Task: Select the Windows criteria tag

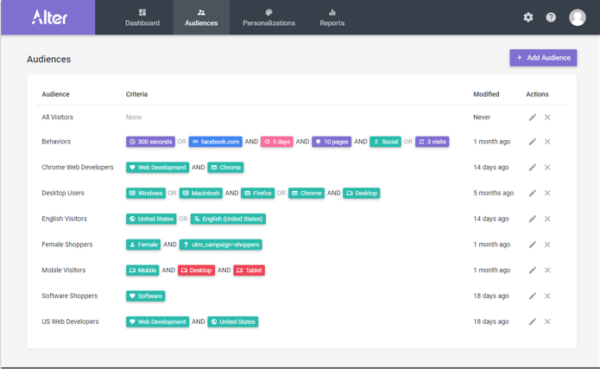Action: coord(146,193)
